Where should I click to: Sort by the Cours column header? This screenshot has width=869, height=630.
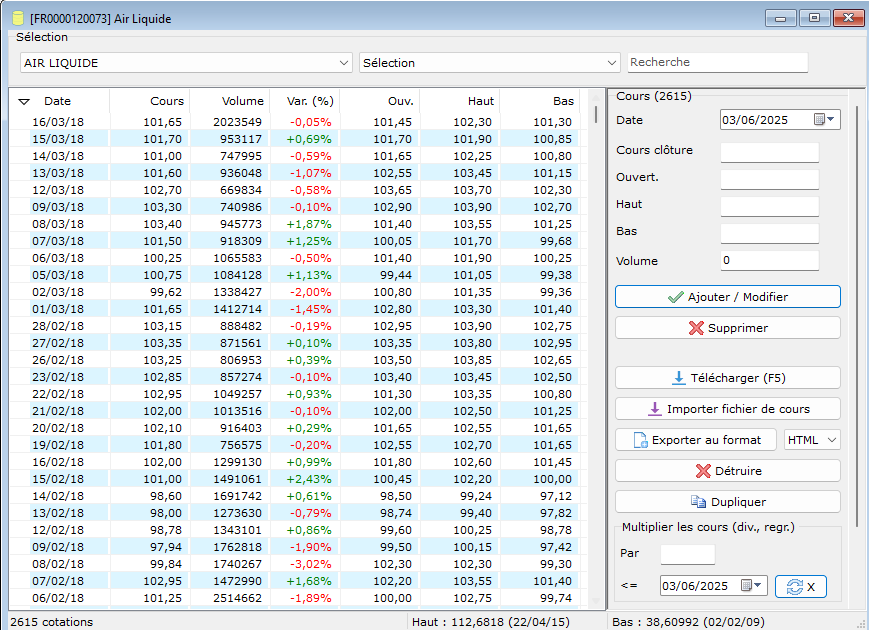tap(150, 101)
